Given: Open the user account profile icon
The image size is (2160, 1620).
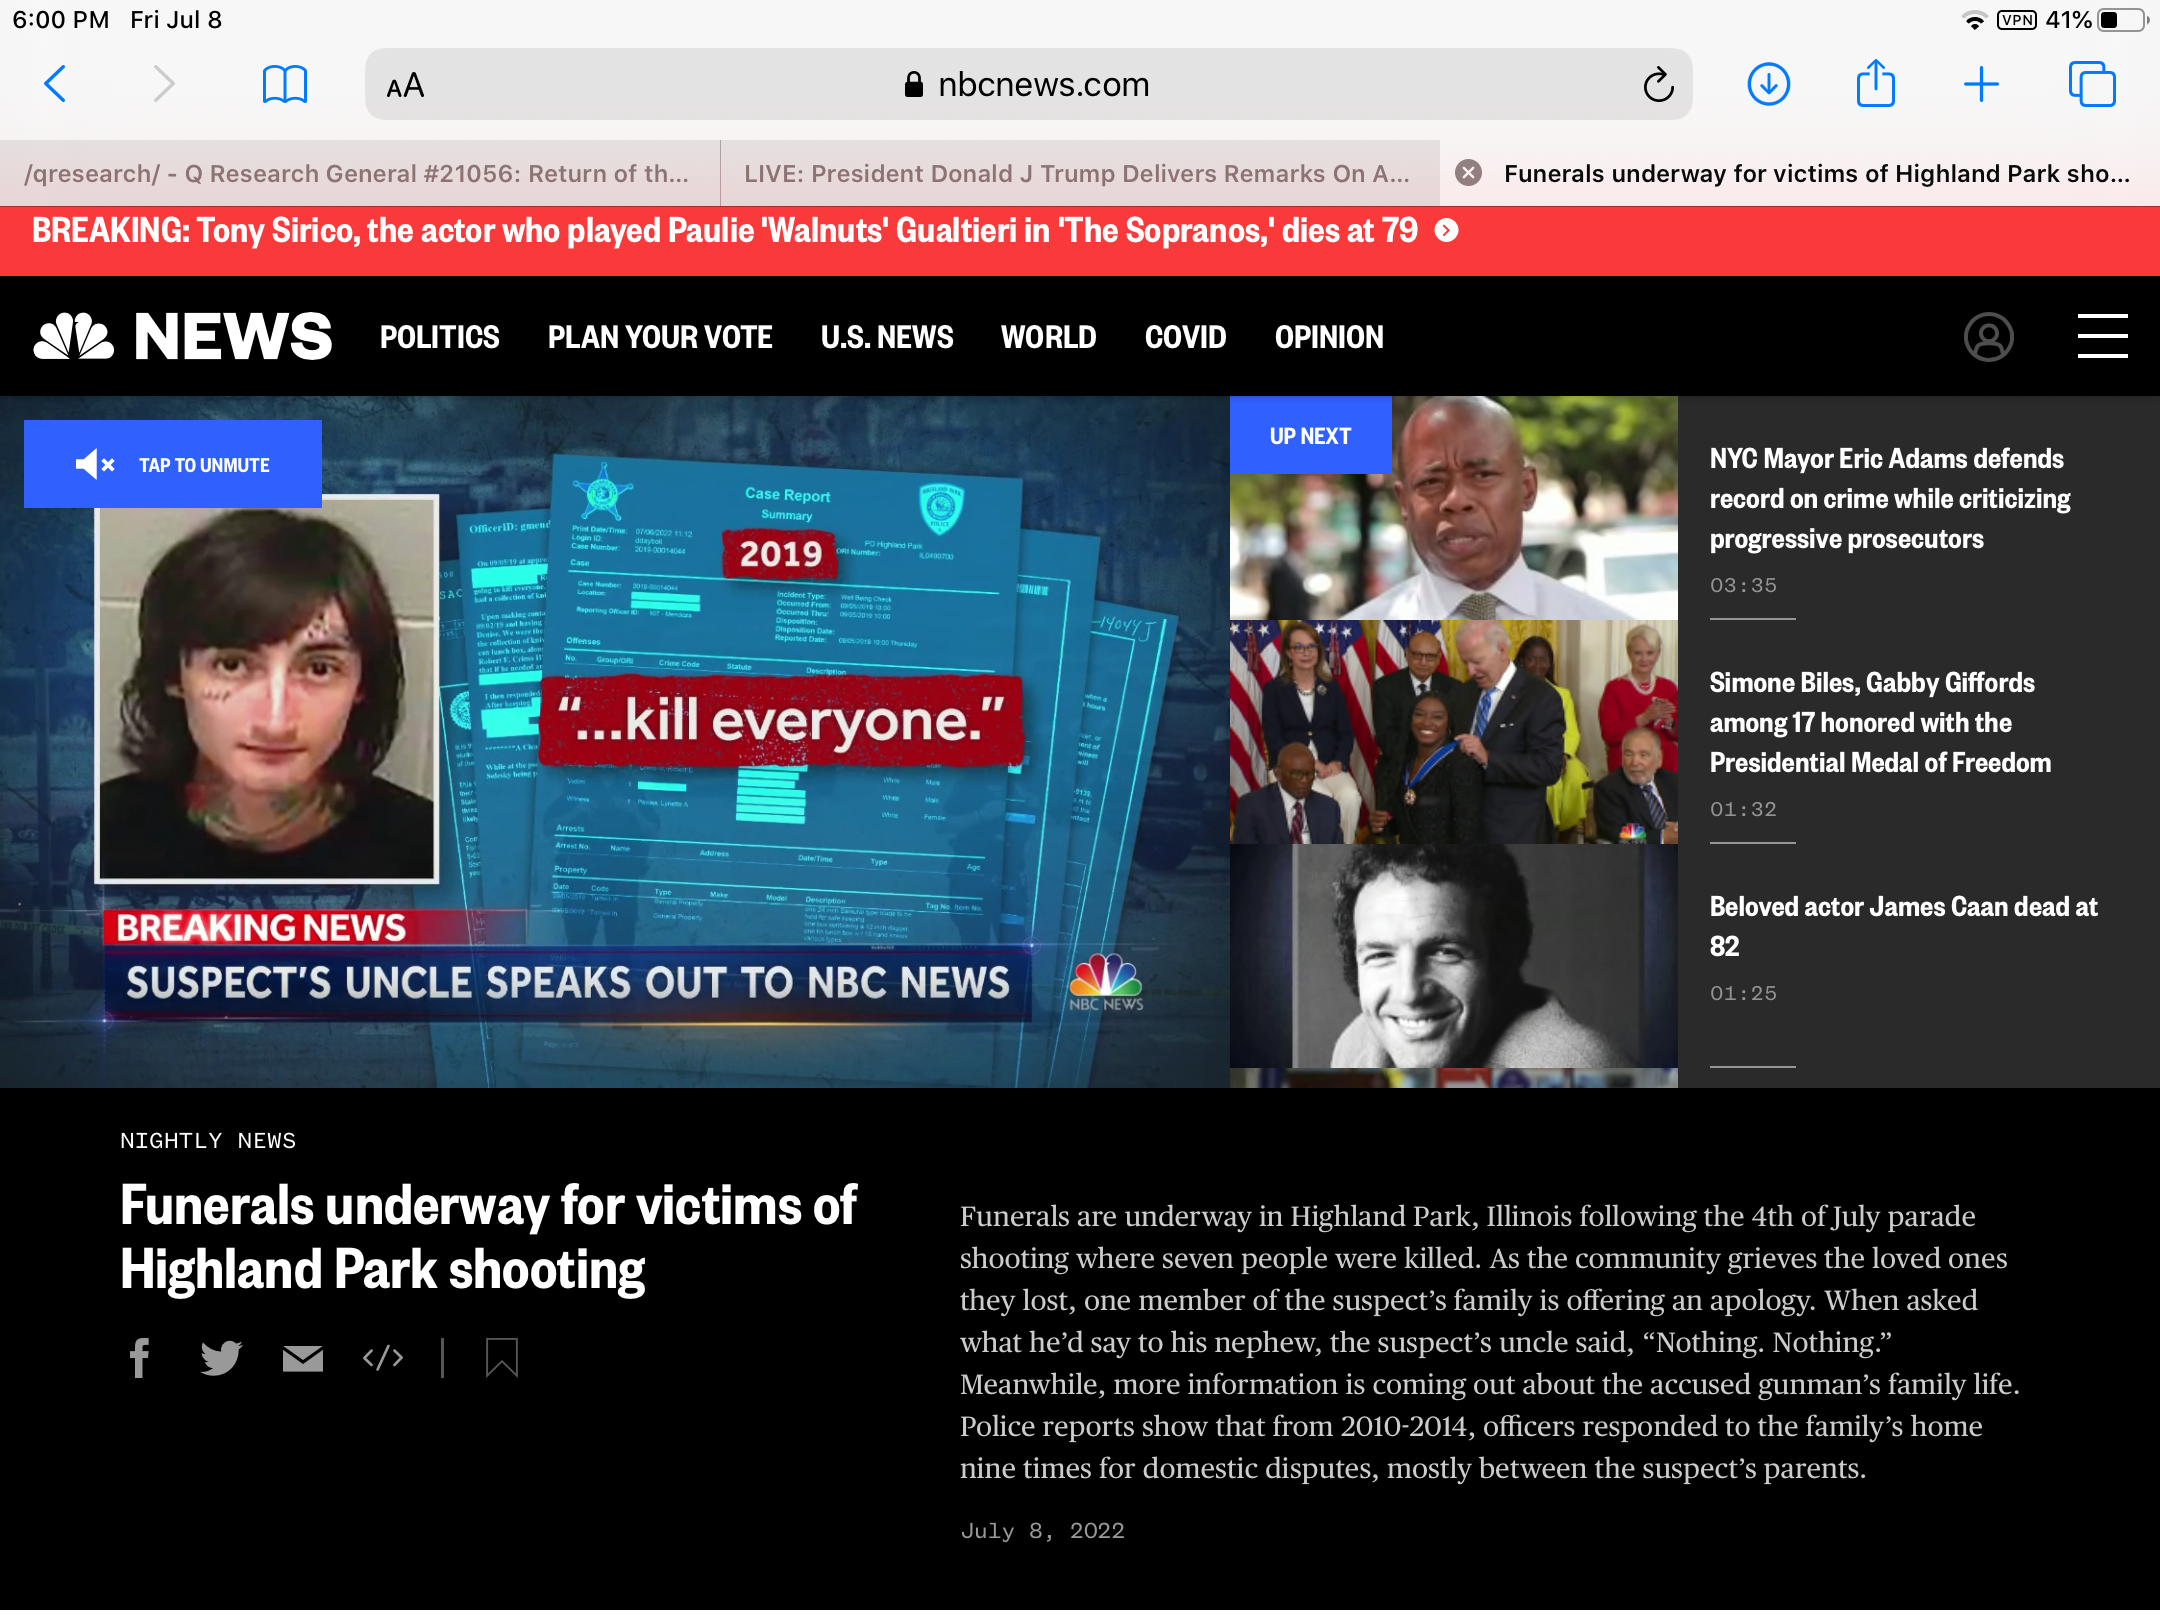Looking at the screenshot, I should click(1988, 337).
